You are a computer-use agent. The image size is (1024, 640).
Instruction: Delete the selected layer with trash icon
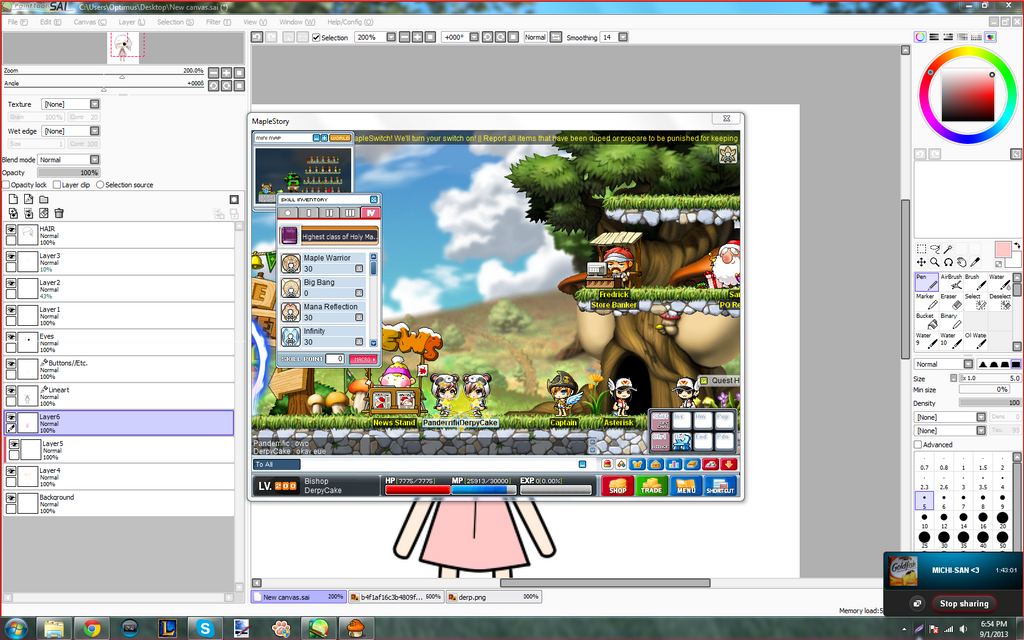[x=59, y=213]
